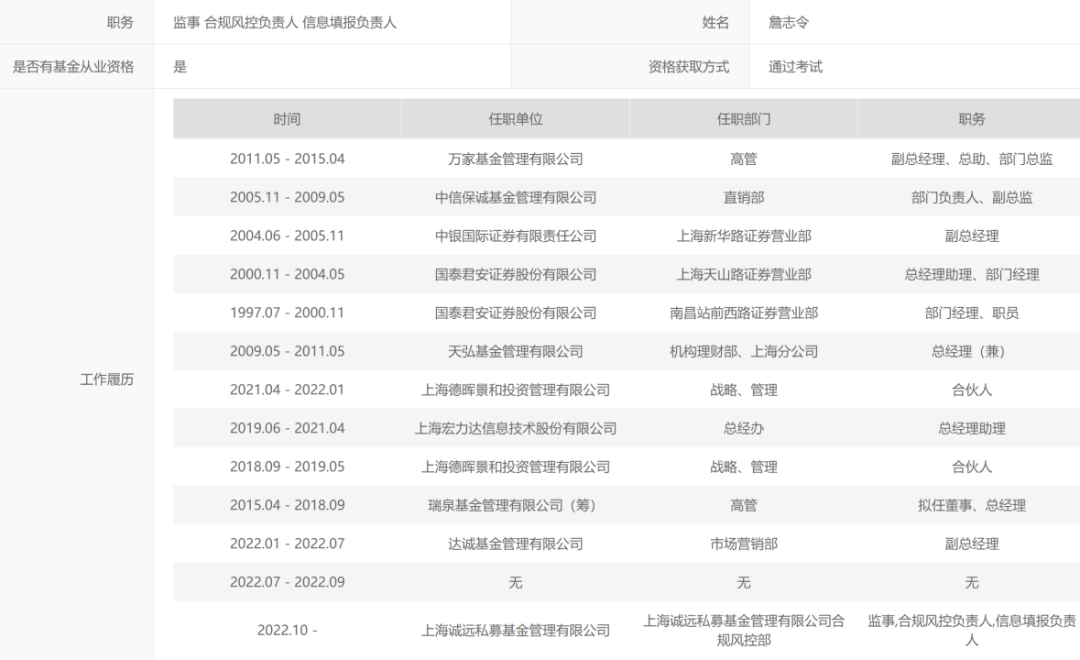This screenshot has width=1080, height=660.
Task: Click 上海诚远私募基金管理有限公司 in the 任职单位 column
Action: tap(515, 630)
